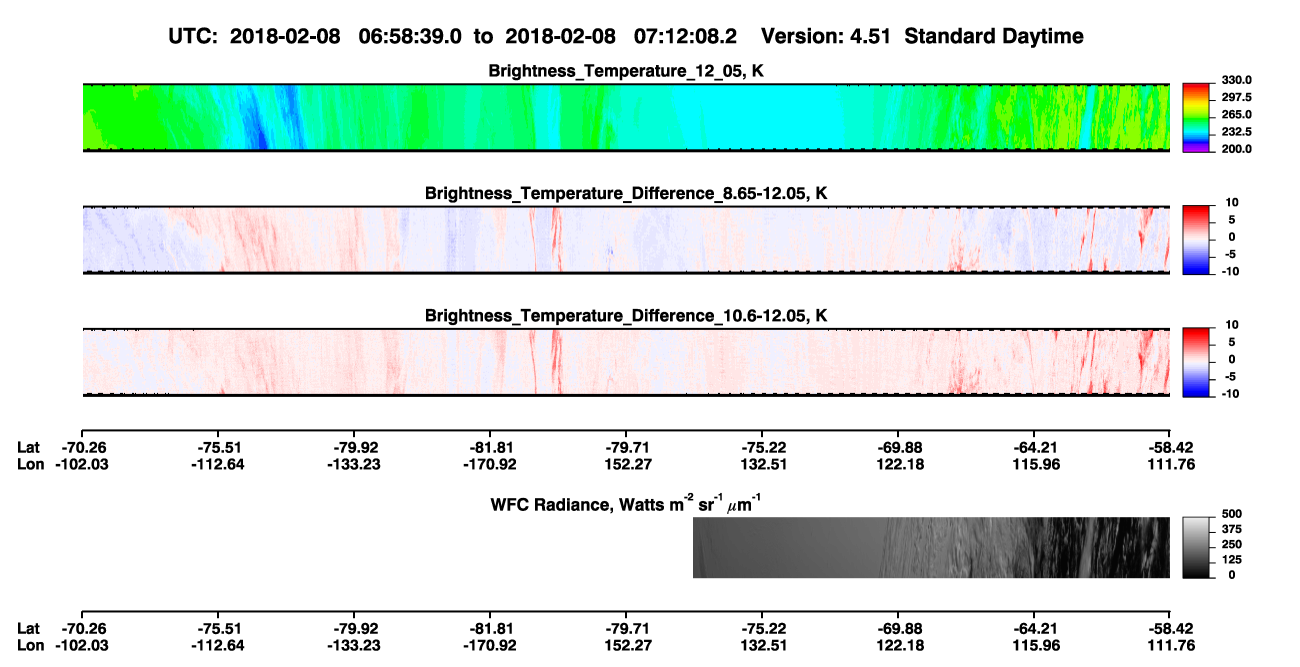This screenshot has width=1300, height=667.
Task: Click longitude -170.92 on the upper axis
Action: click(x=490, y=463)
